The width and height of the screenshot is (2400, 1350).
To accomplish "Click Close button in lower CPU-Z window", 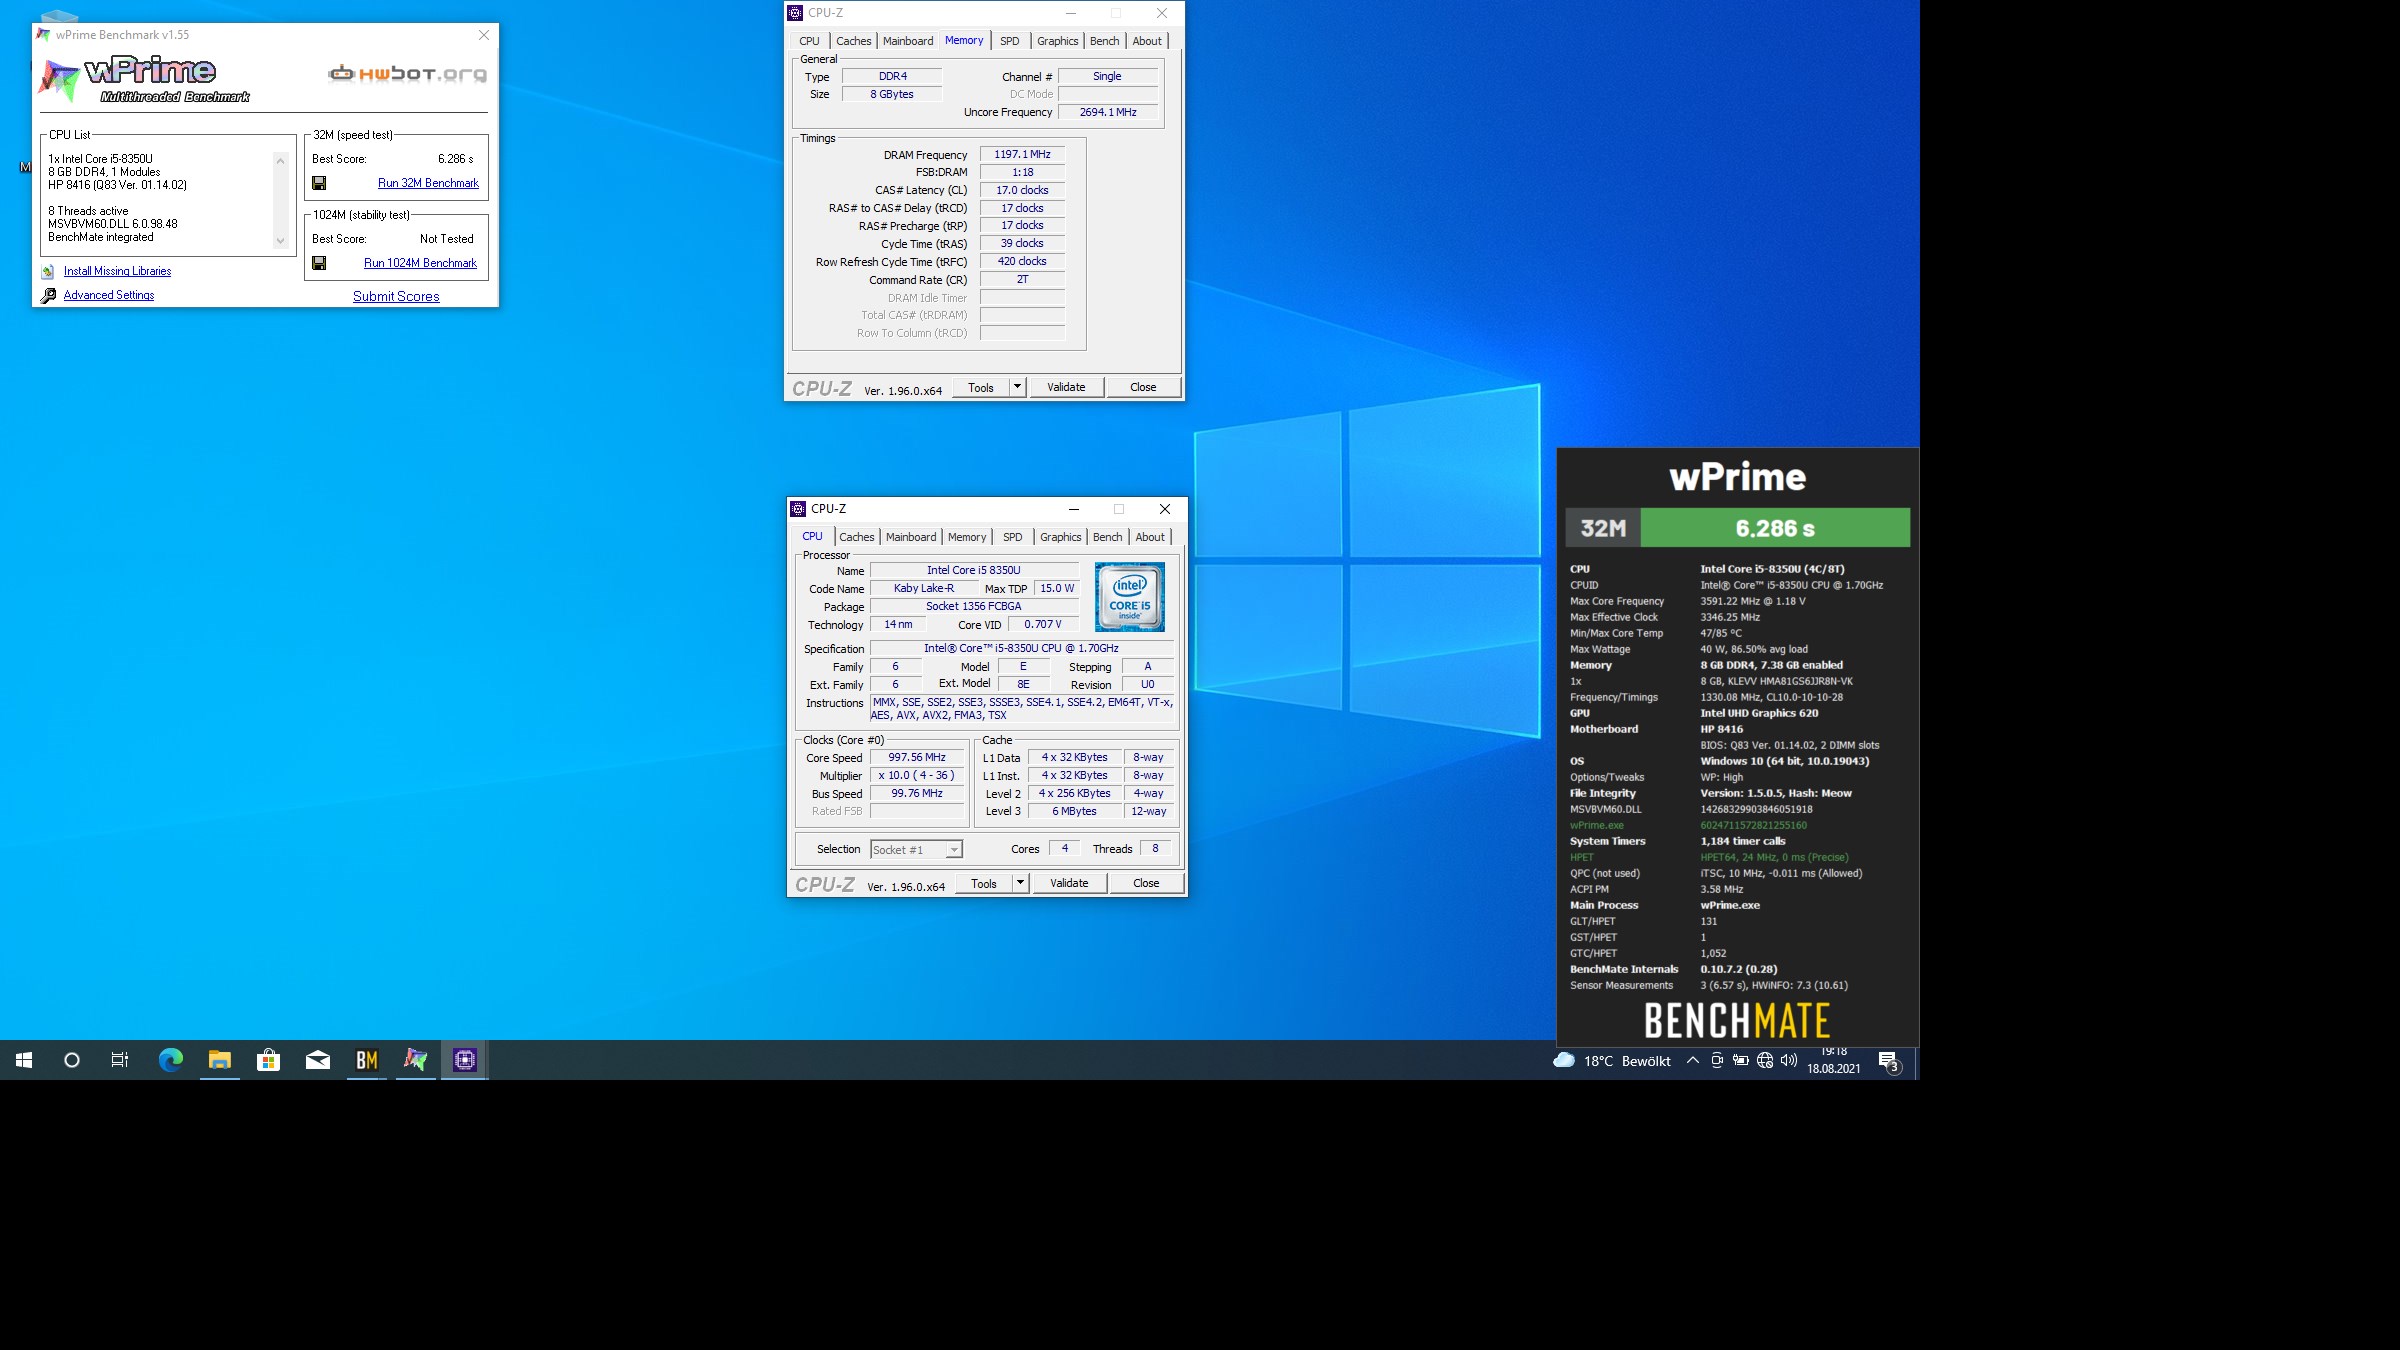I will (x=1146, y=883).
